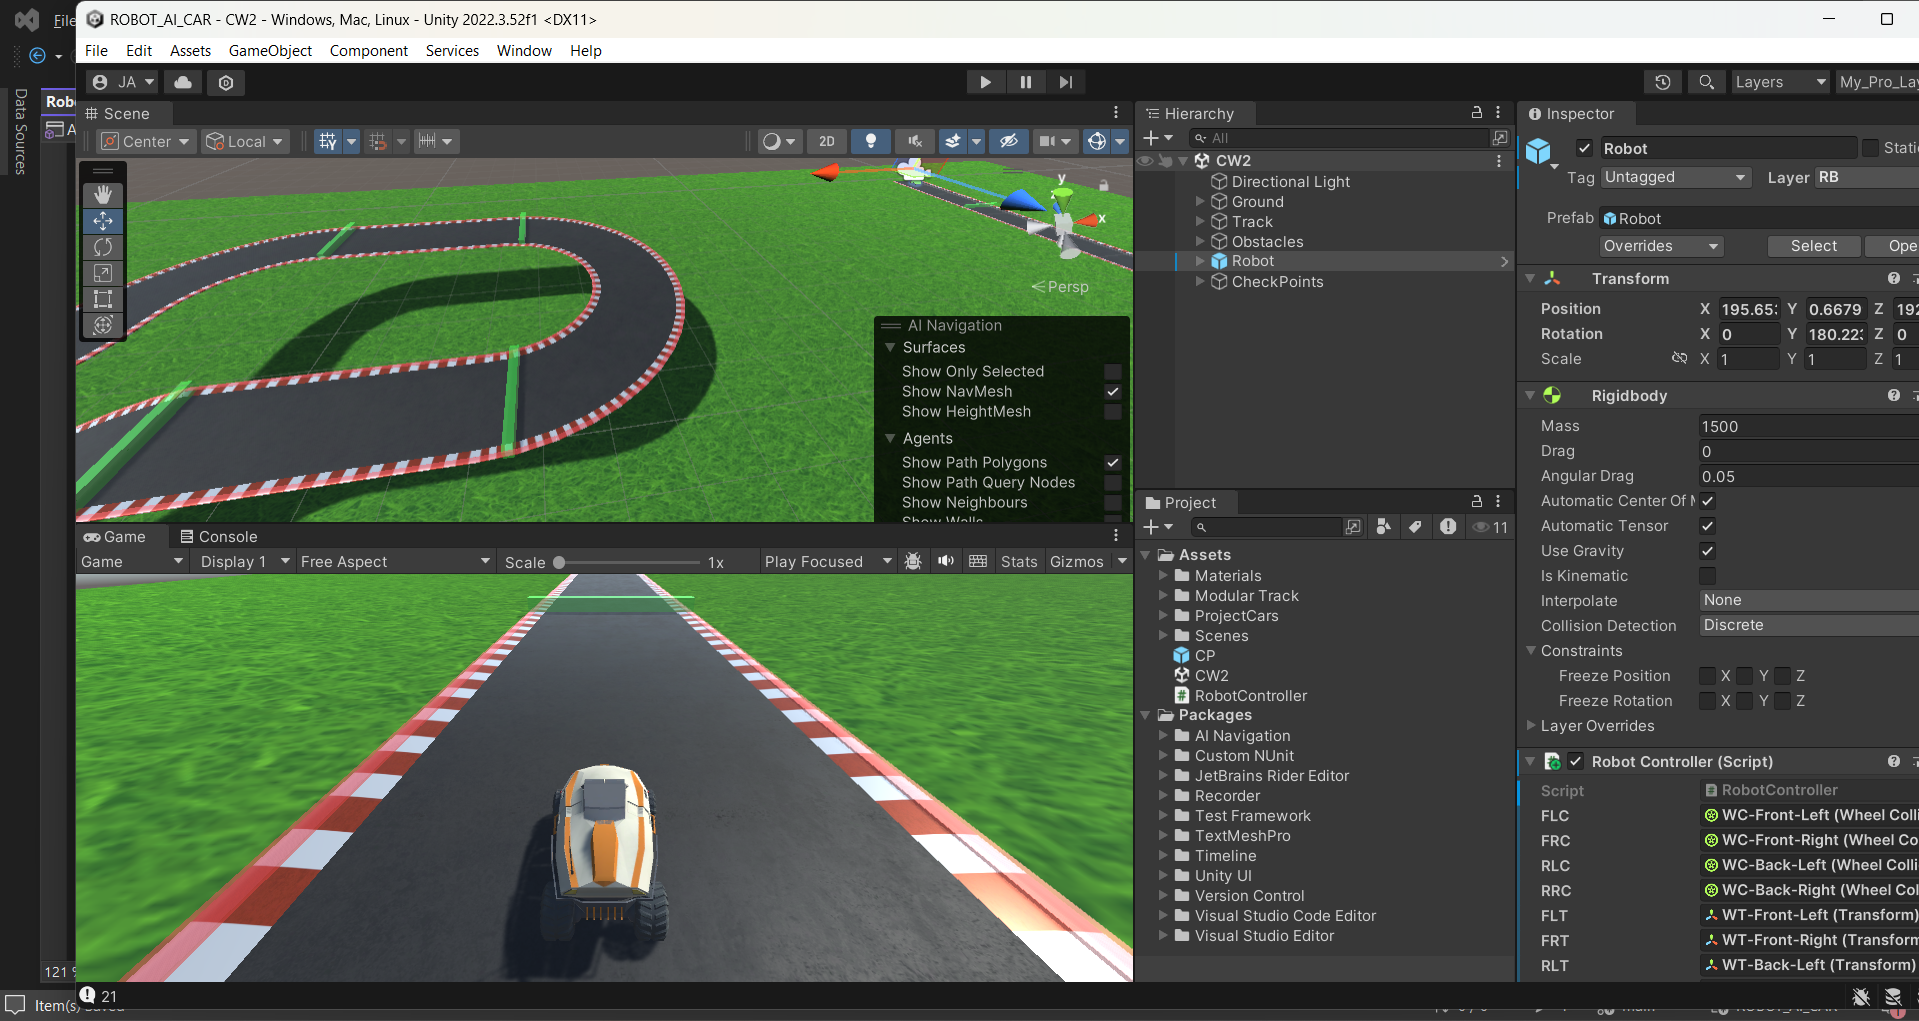Click the prefab Select button
The width and height of the screenshot is (1919, 1021).
[1813, 246]
